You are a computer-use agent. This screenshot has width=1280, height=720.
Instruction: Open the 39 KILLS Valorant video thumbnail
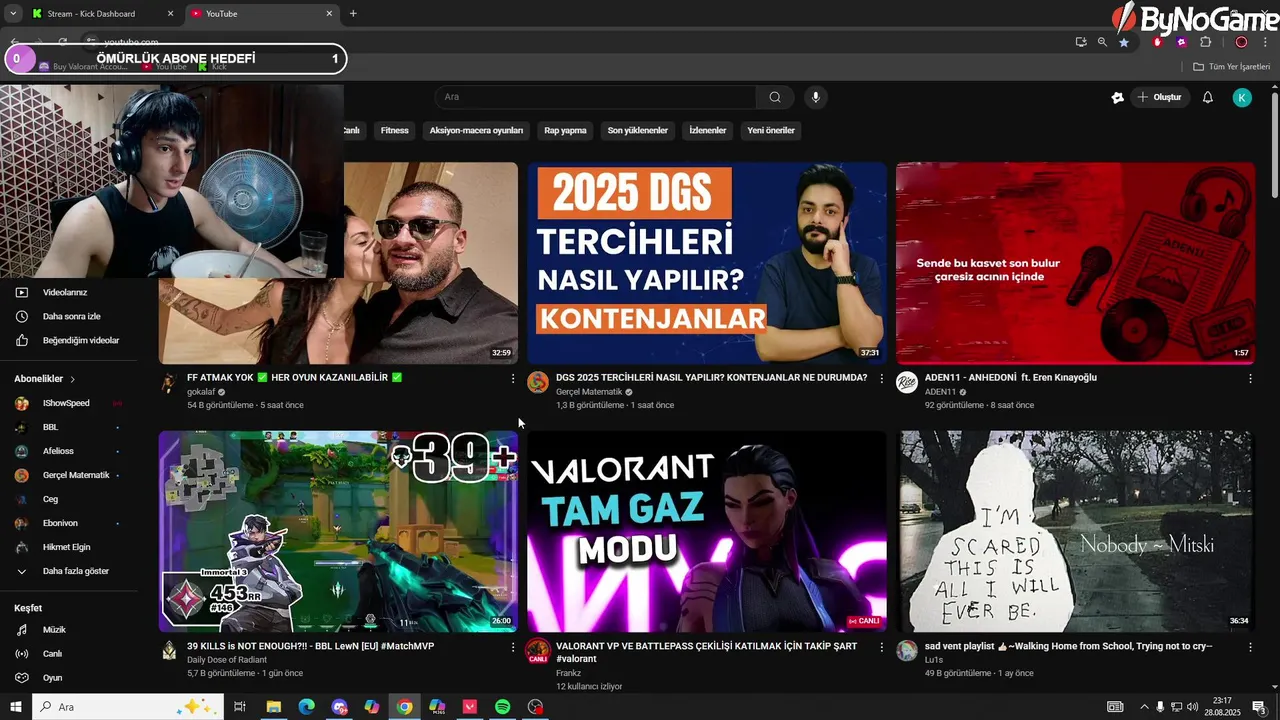click(338, 531)
